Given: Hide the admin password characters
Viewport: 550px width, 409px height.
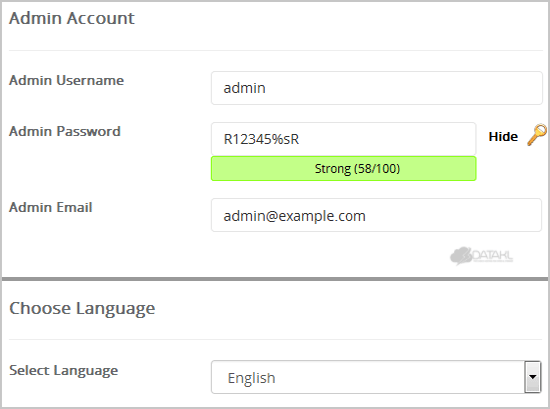Looking at the screenshot, I should (x=503, y=136).
